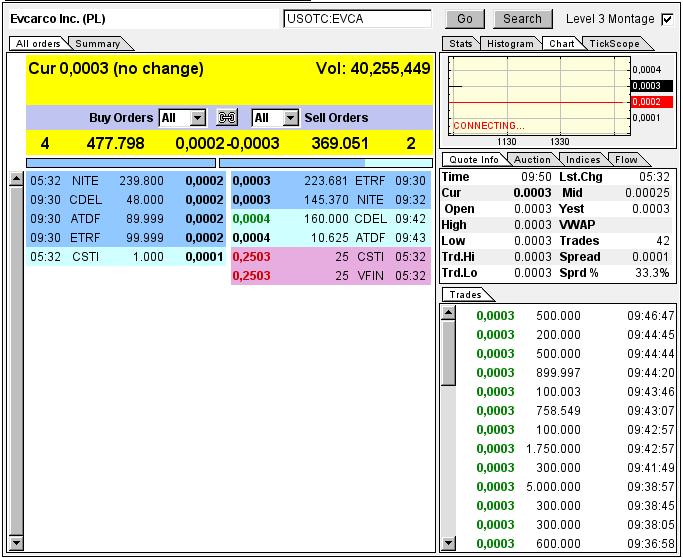Select the ETRF buy order 99.999
The width and height of the screenshot is (683, 558).
click(126, 238)
